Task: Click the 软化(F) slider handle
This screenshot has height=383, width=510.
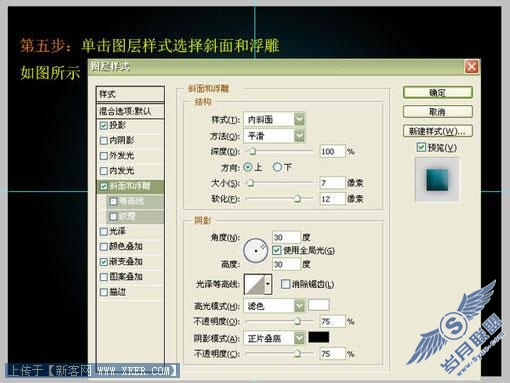Action: click(x=297, y=199)
